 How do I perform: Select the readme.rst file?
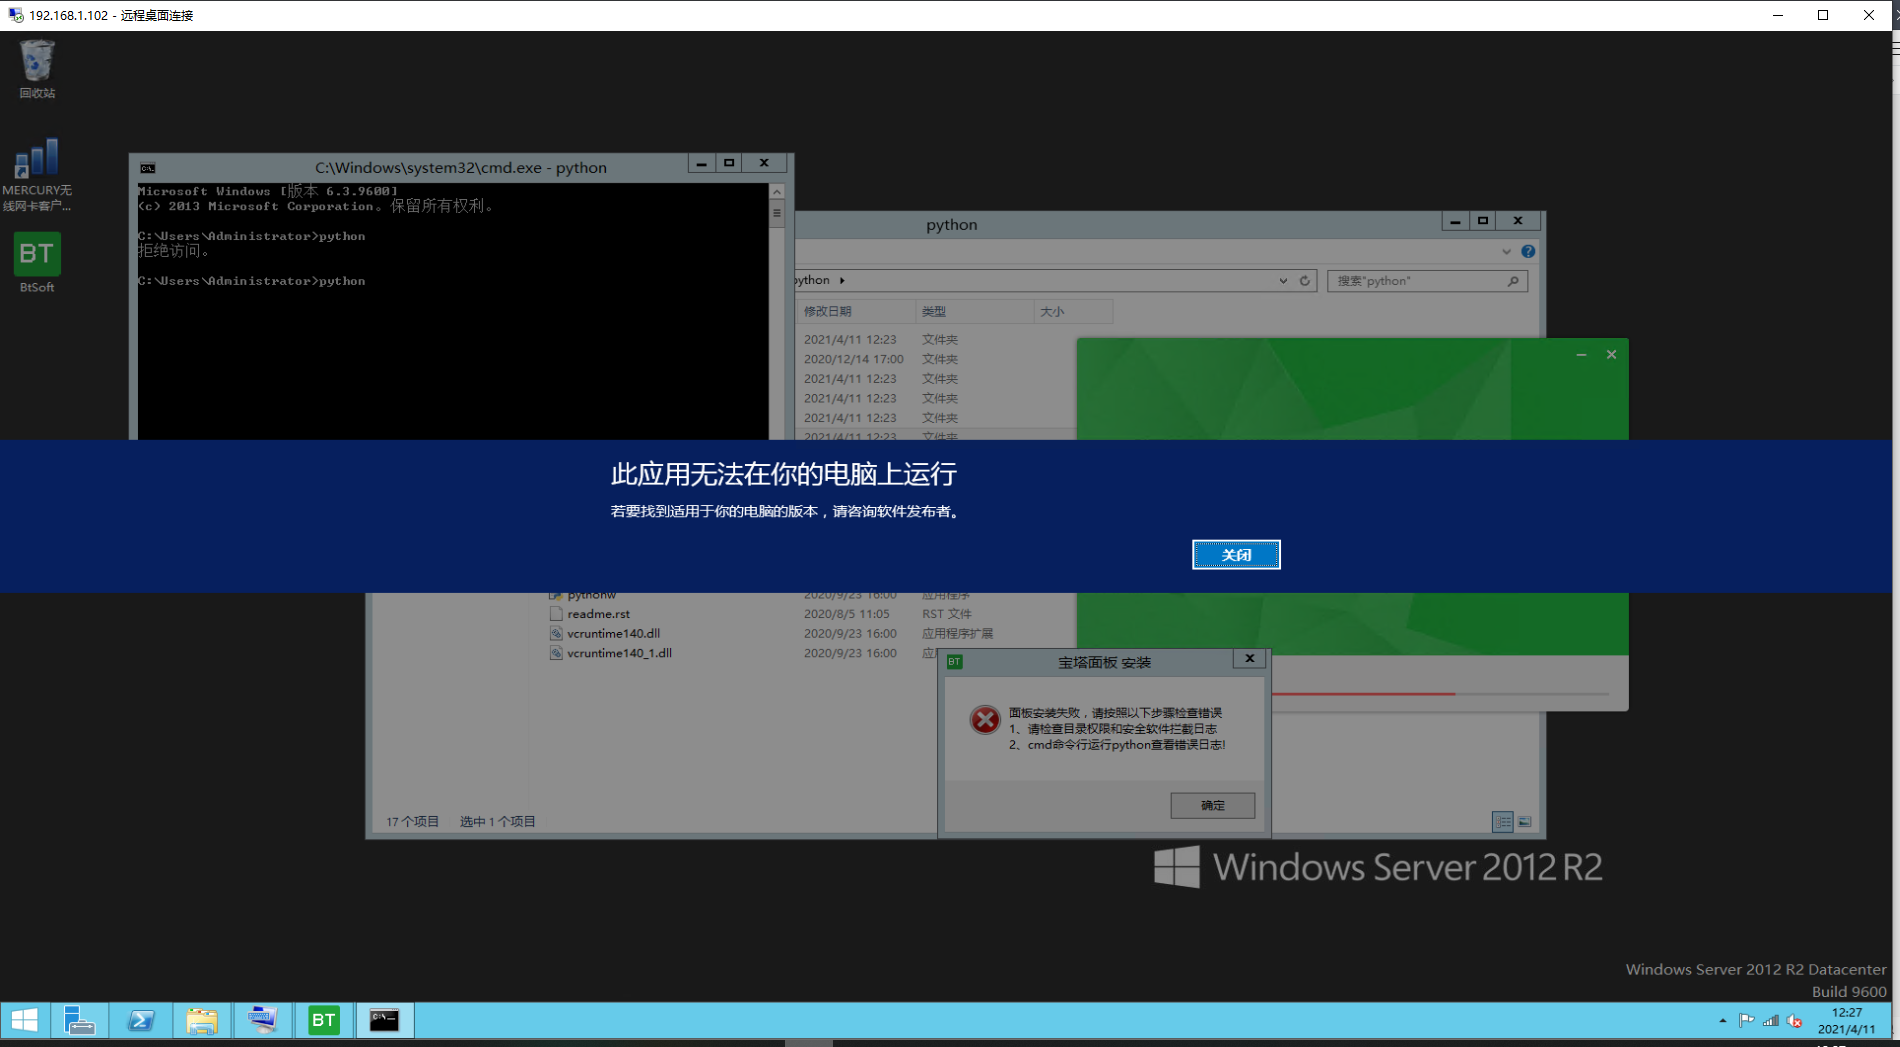(x=598, y=614)
